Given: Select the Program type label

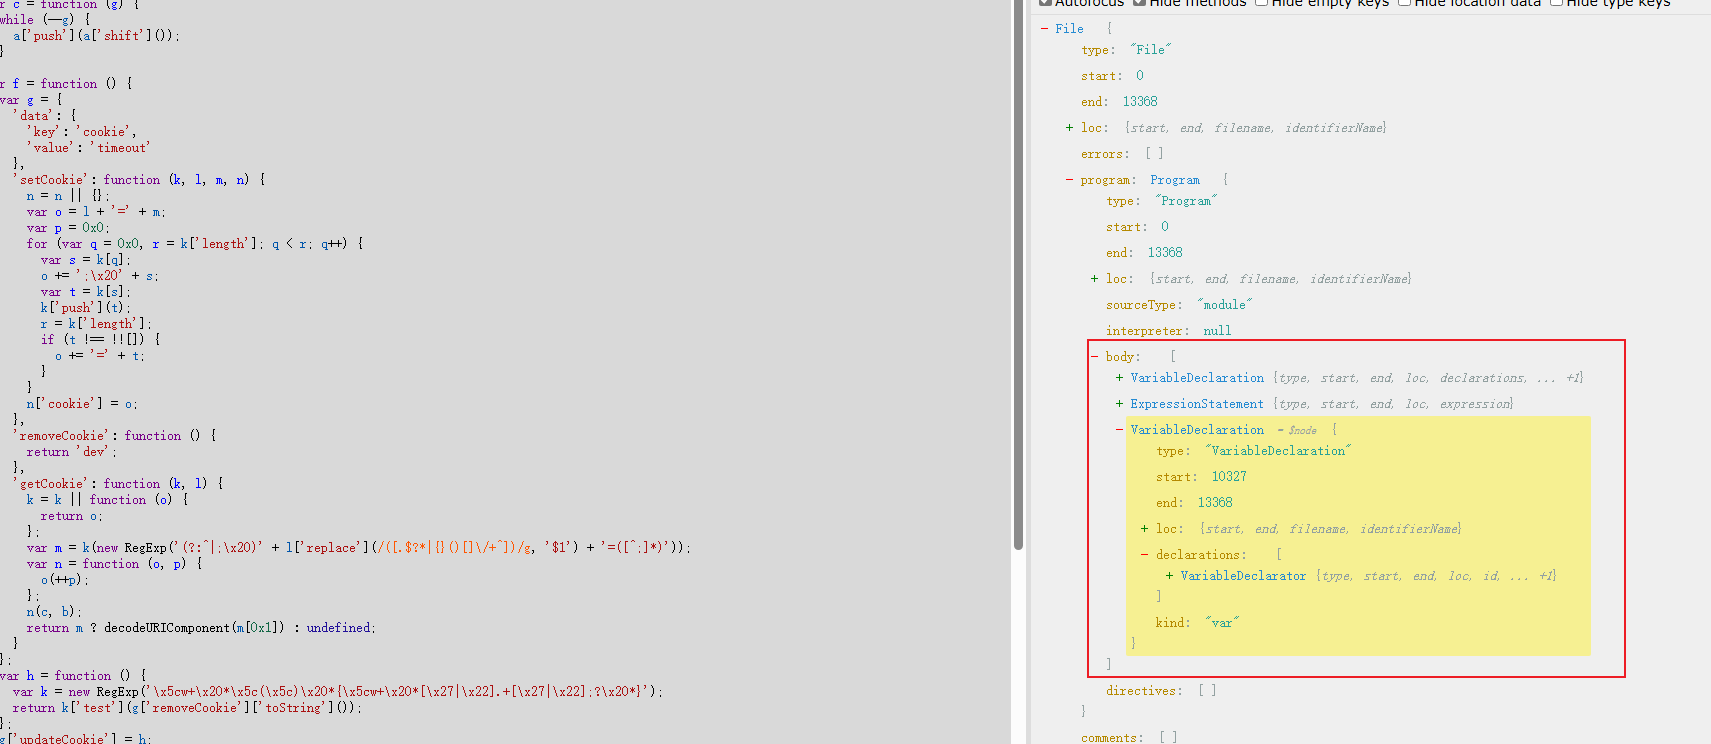Looking at the screenshot, I should coord(1175,180).
